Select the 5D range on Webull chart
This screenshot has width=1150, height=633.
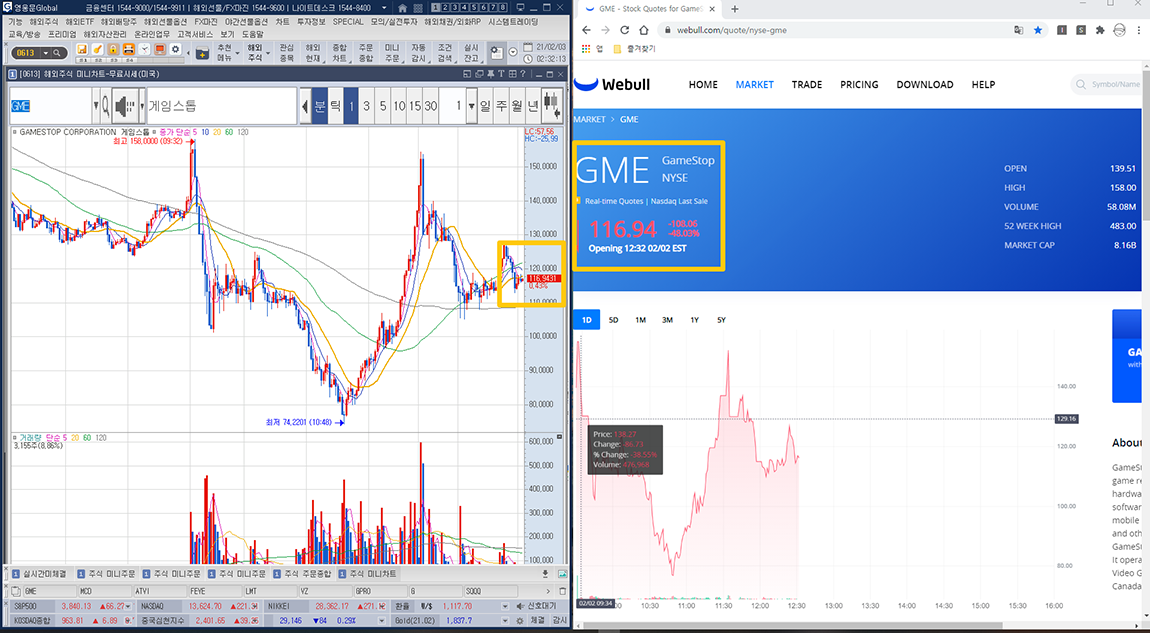coord(614,320)
